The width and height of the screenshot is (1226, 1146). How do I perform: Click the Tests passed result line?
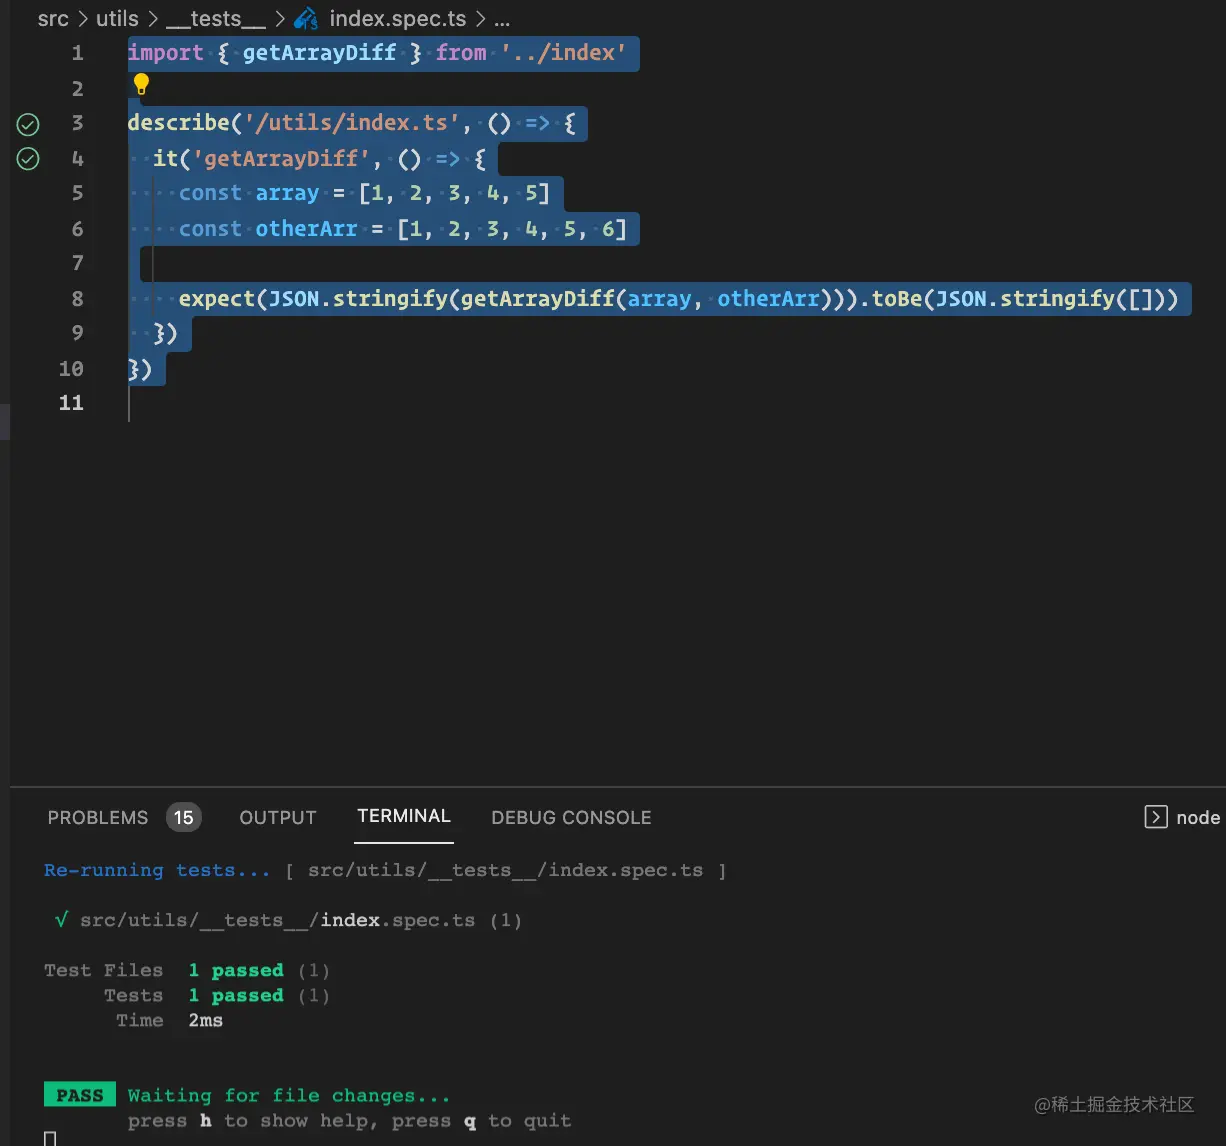217,995
